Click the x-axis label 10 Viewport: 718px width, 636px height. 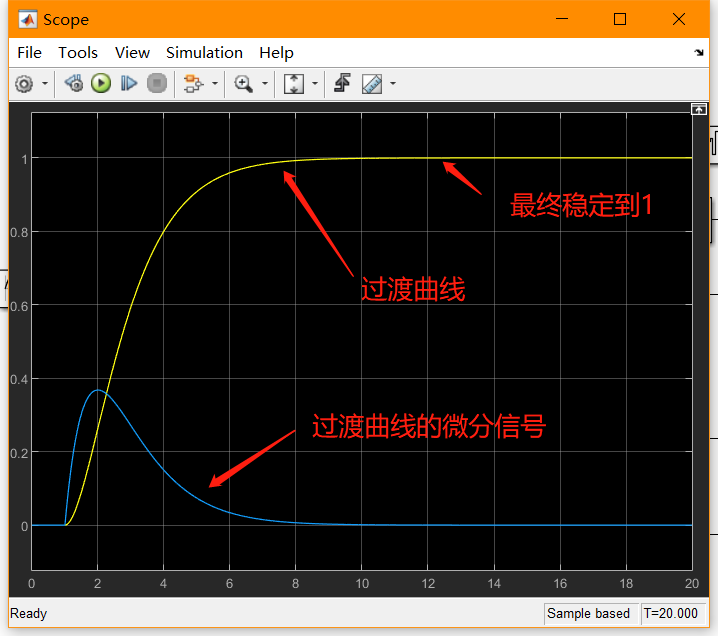pos(362,584)
